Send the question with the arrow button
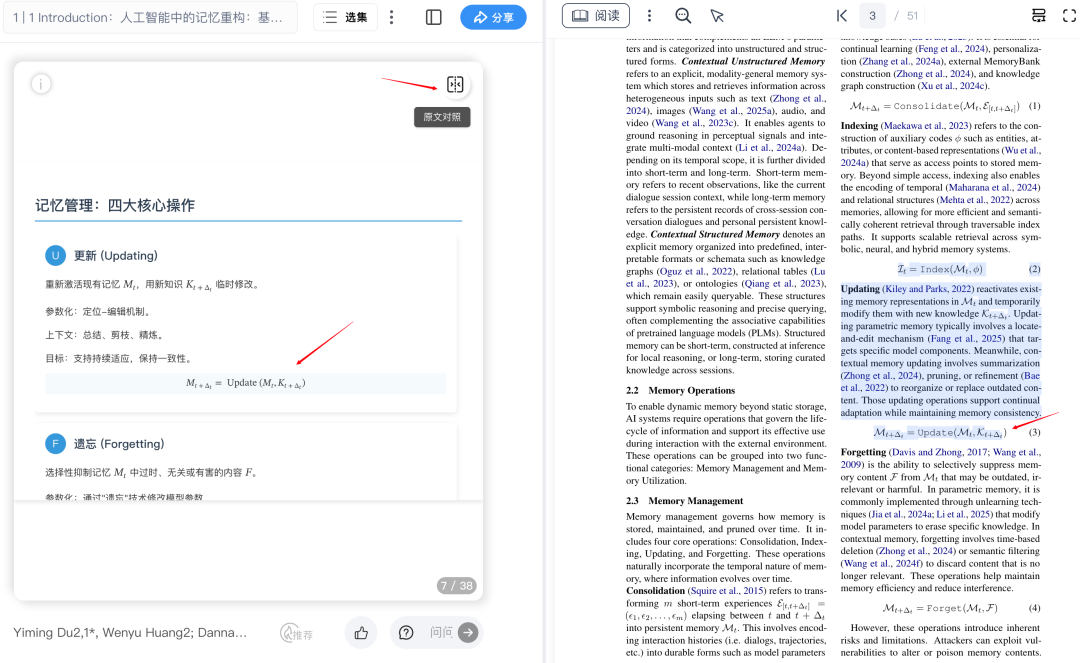 [468, 633]
